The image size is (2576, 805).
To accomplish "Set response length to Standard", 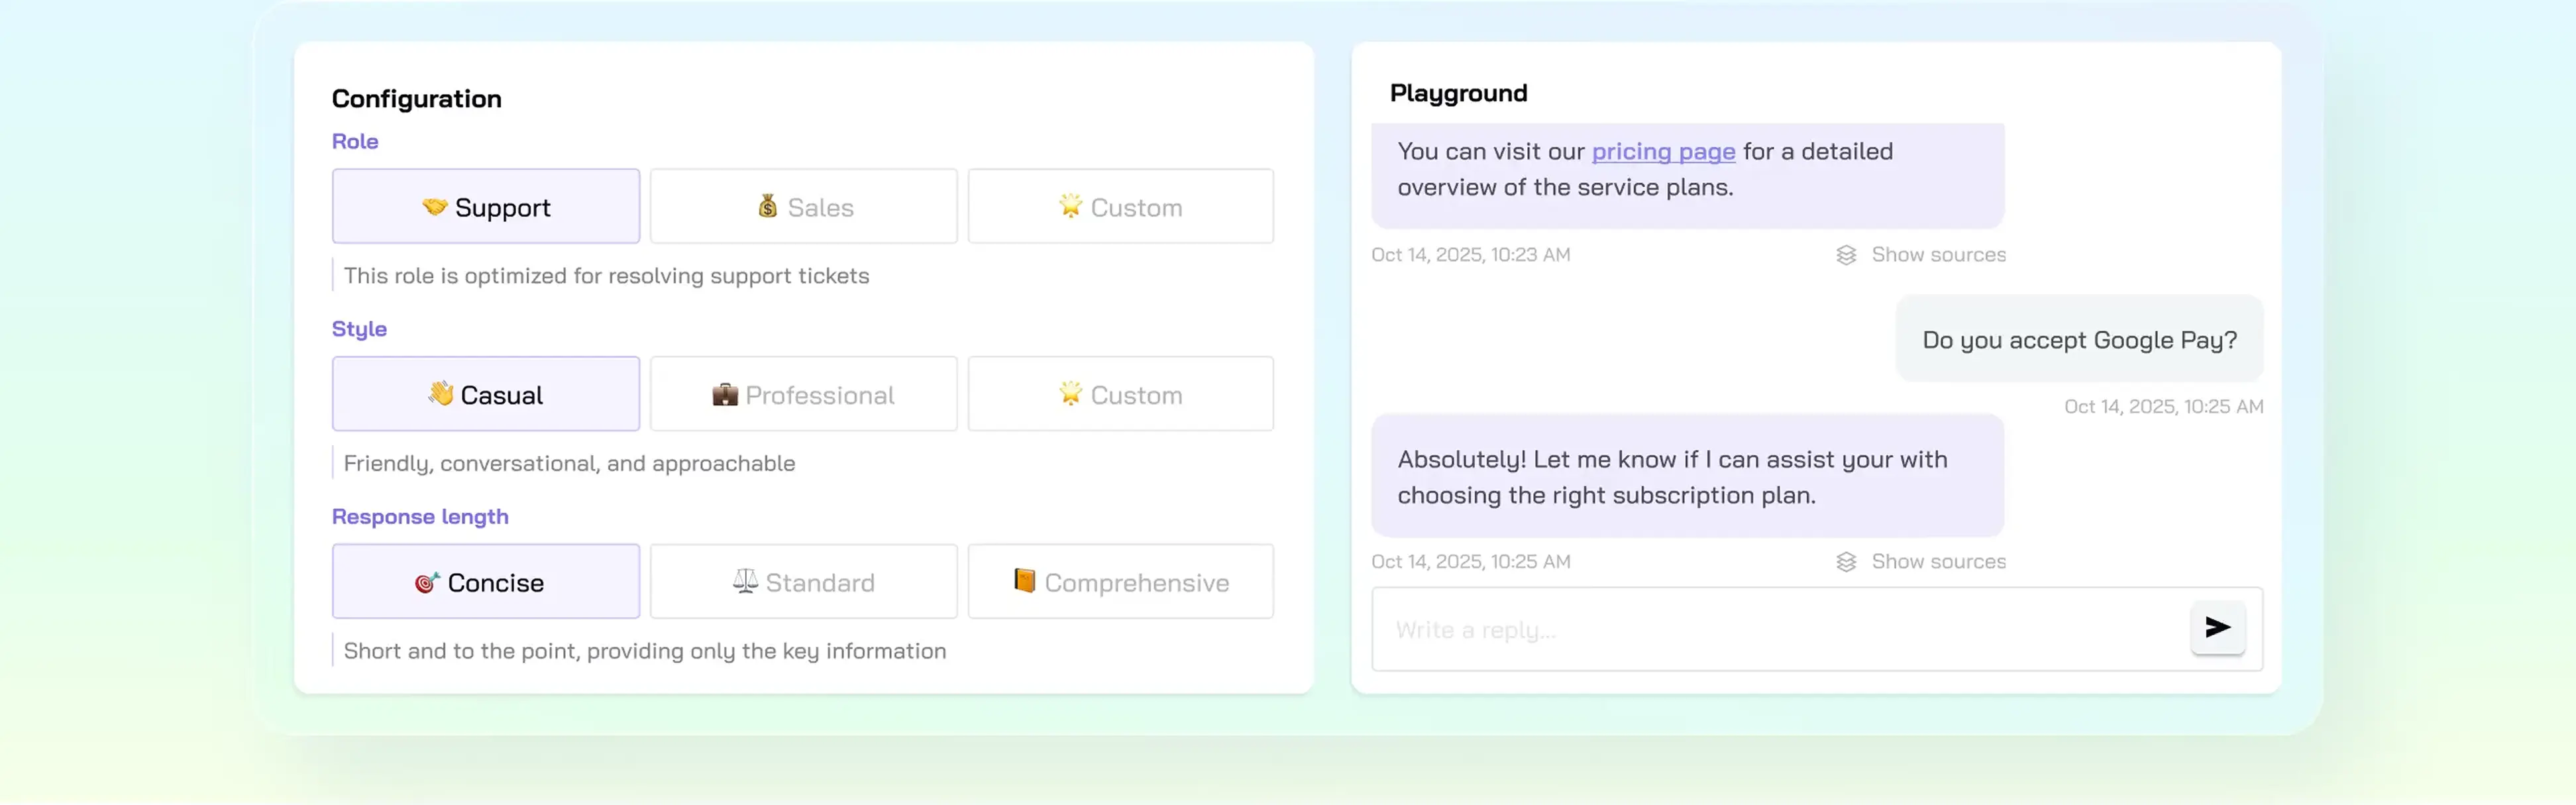I will pos(803,582).
